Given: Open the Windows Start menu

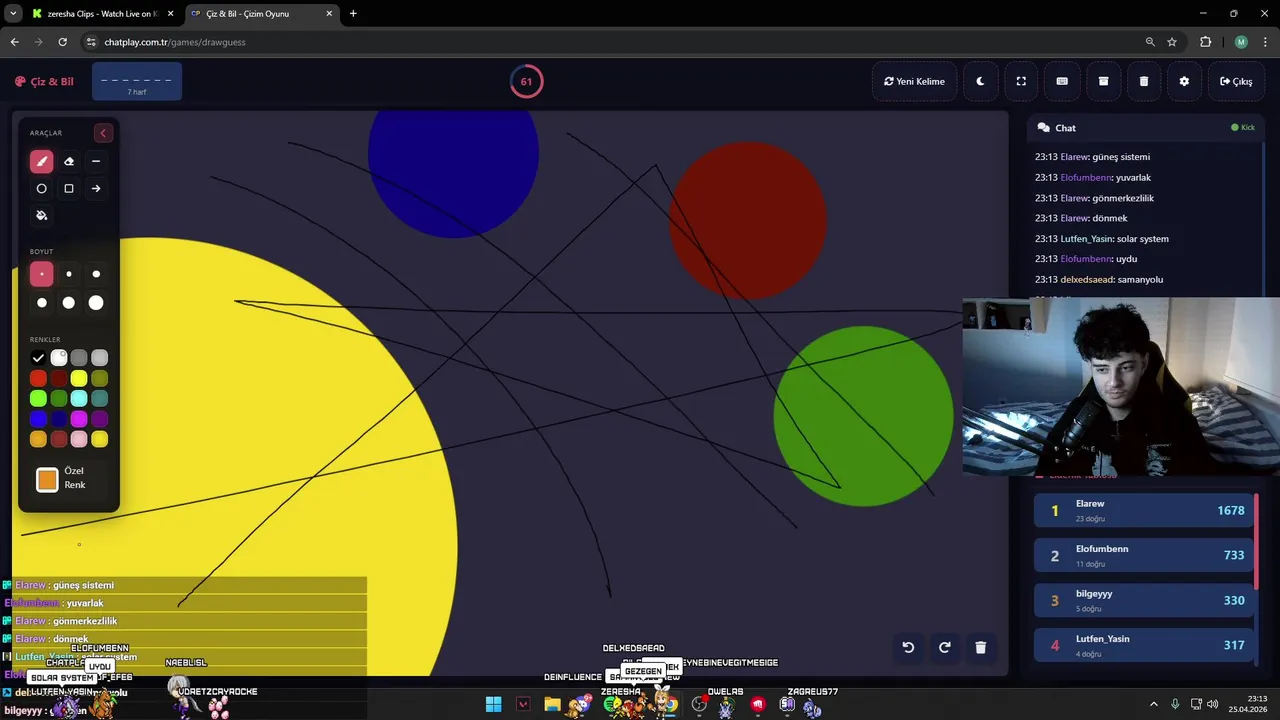Looking at the screenshot, I should click(x=493, y=705).
